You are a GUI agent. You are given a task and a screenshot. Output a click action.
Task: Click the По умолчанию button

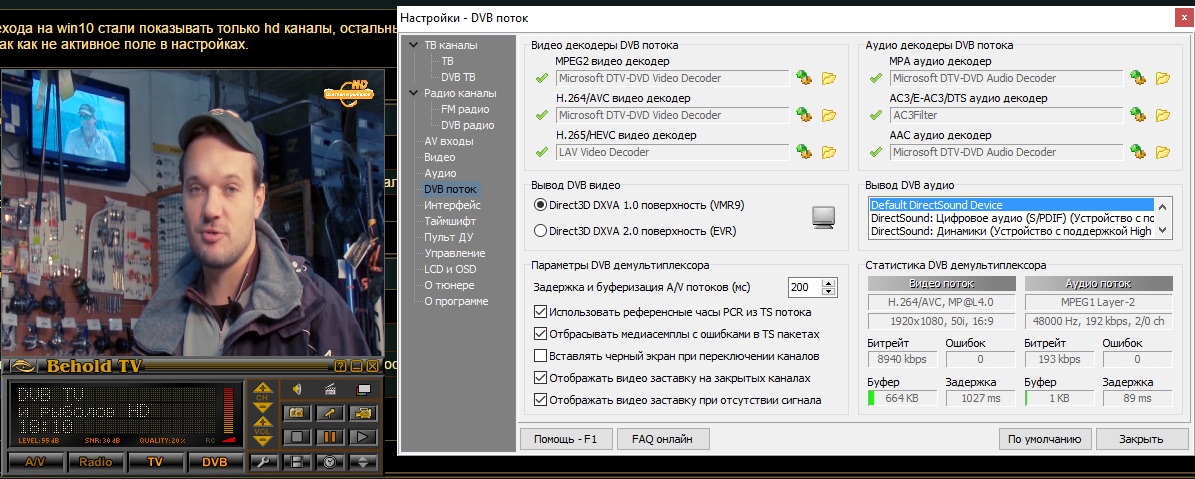[x=1043, y=439]
